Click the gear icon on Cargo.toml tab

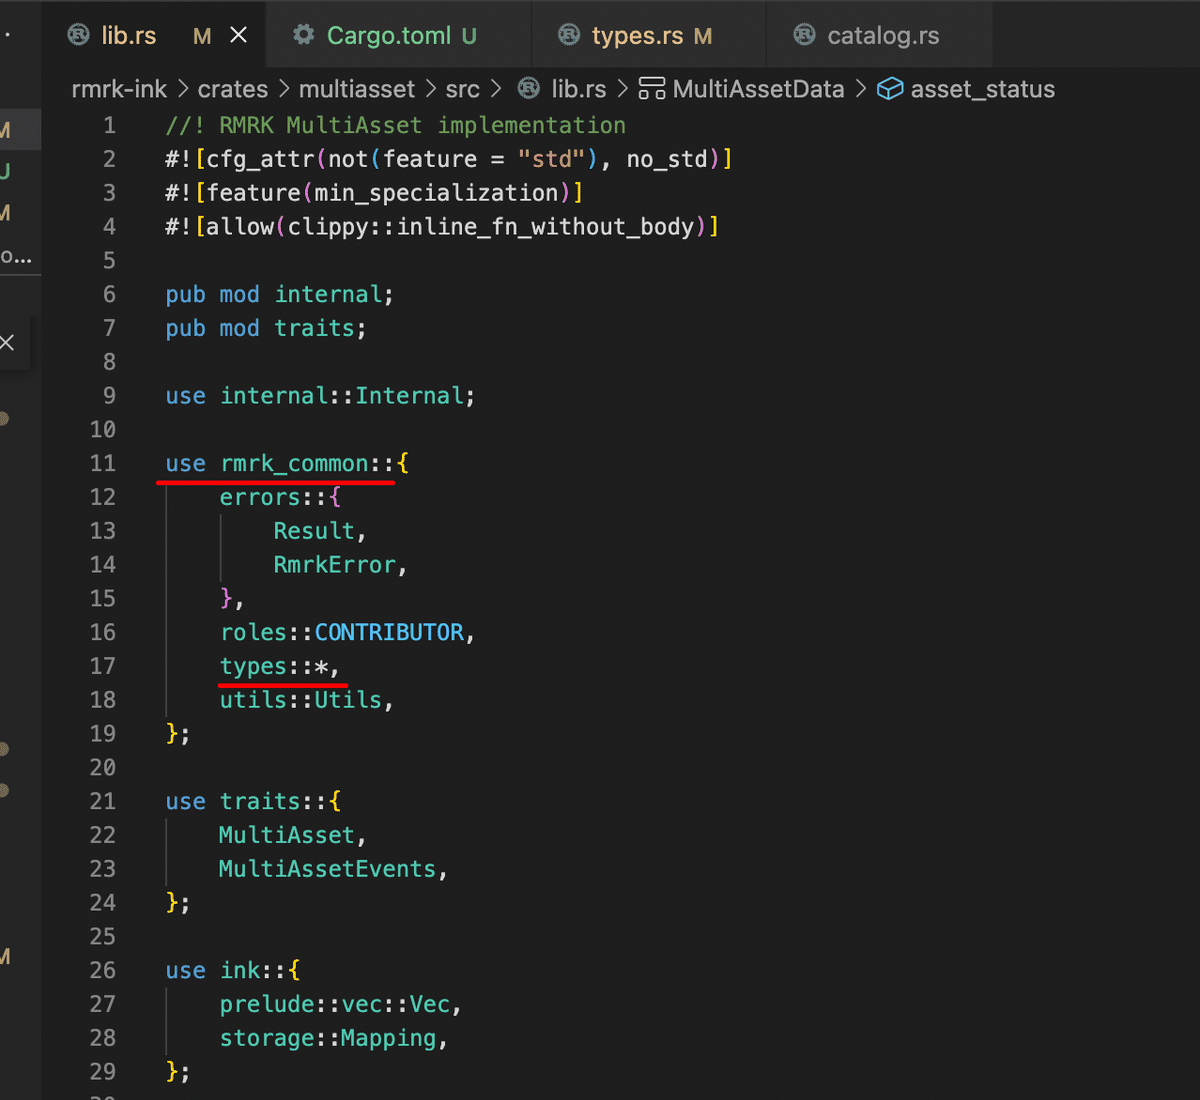(x=303, y=35)
